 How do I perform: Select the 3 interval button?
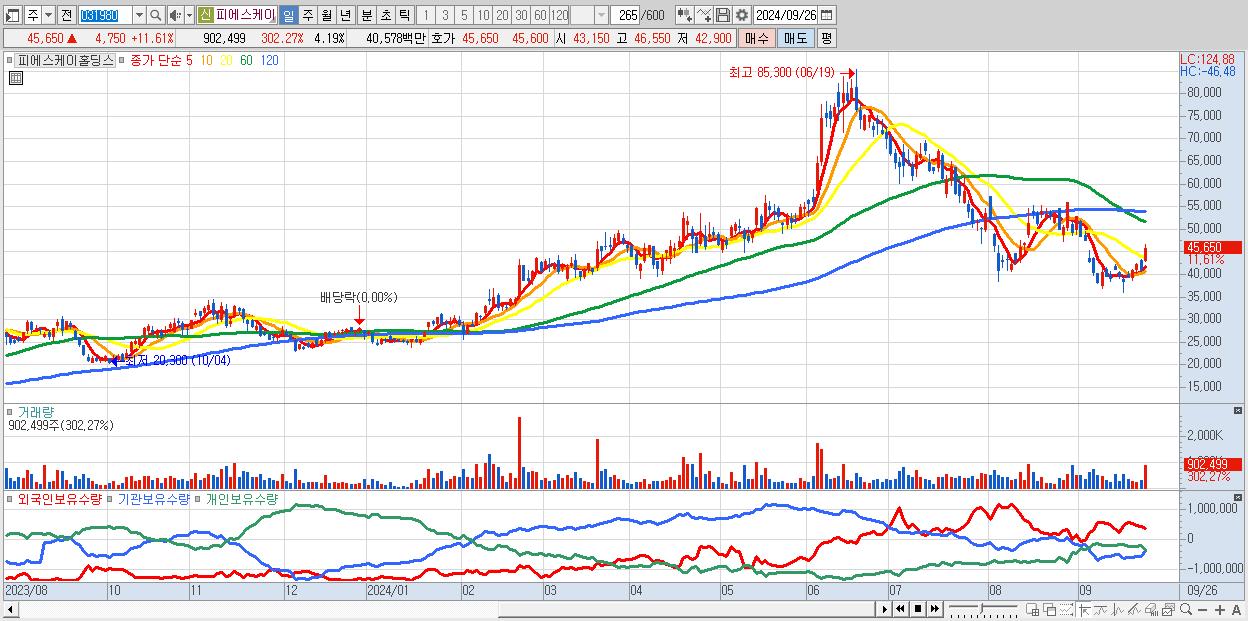pos(445,15)
